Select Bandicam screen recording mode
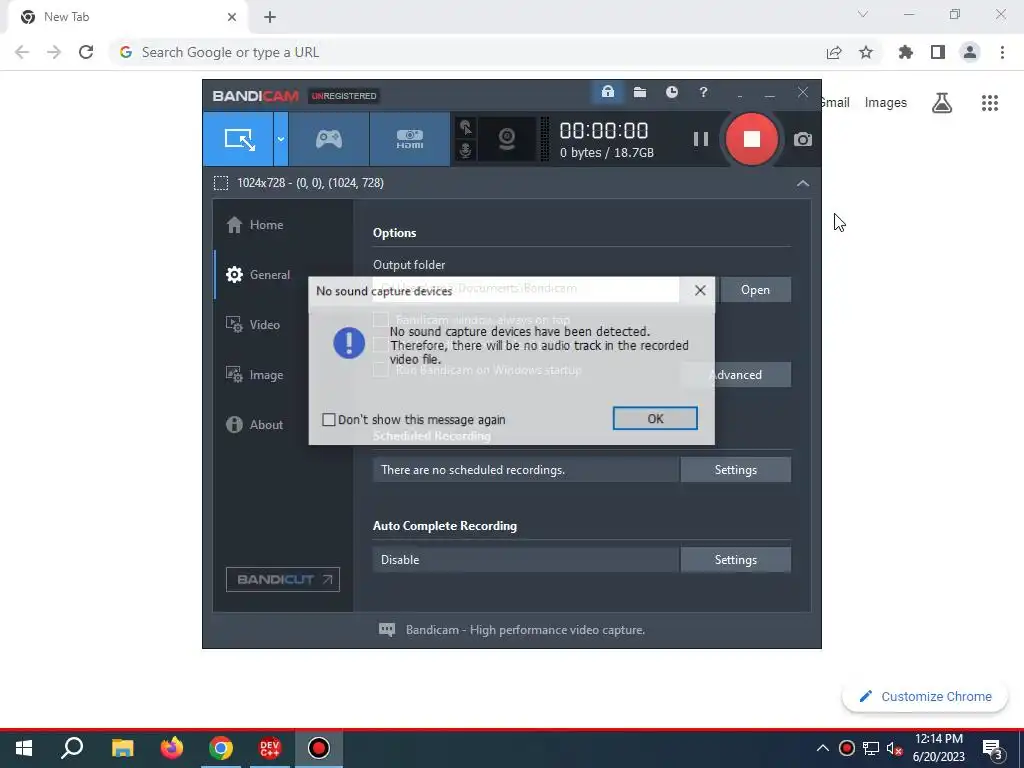Viewport: 1024px width, 768px height. pyautogui.click(x=238, y=139)
